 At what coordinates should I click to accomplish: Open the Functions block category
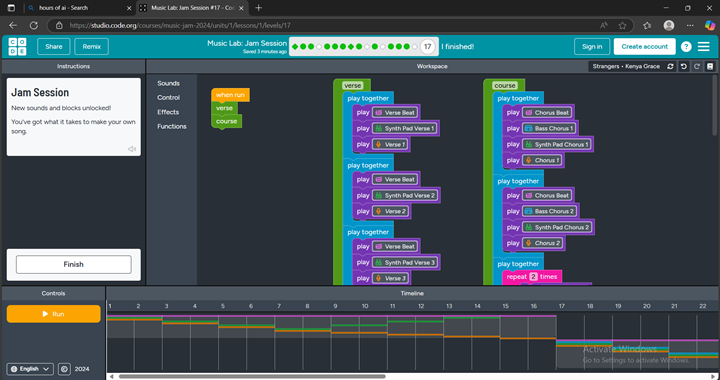click(172, 126)
